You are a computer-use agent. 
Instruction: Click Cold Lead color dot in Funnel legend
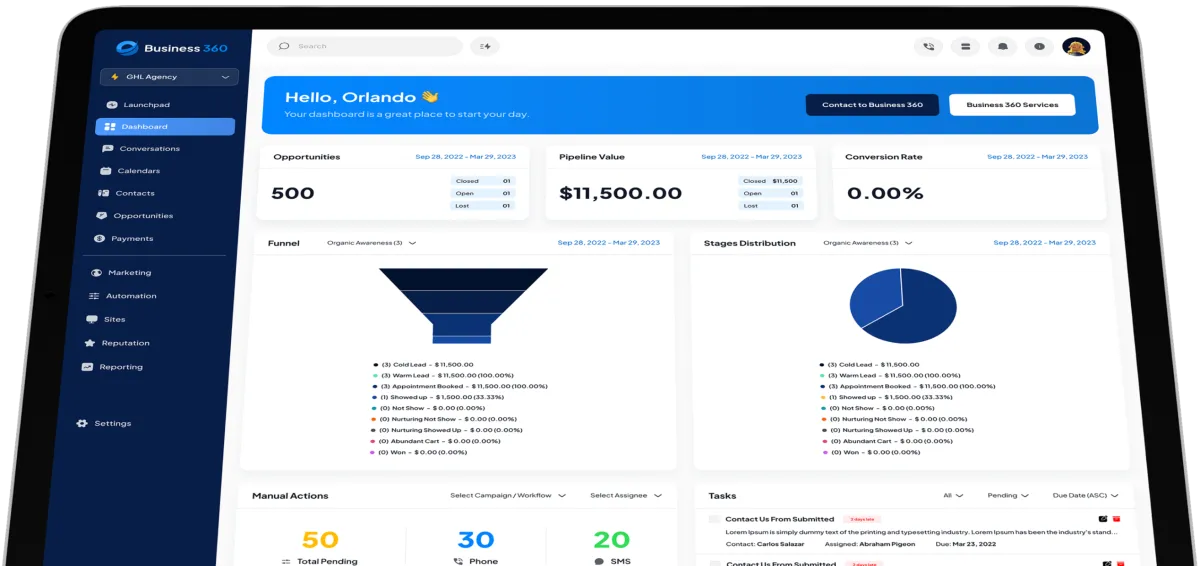375,365
